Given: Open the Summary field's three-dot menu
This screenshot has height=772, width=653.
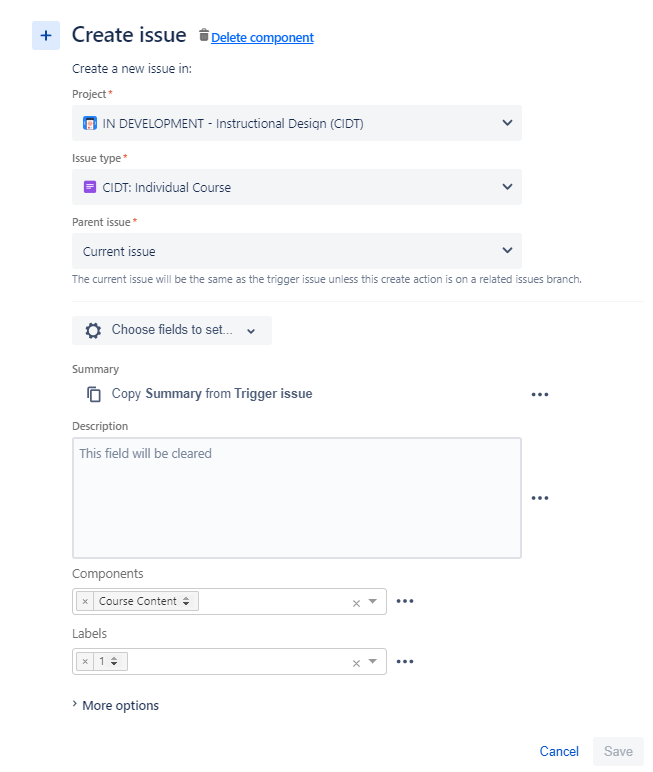Looking at the screenshot, I should (x=540, y=394).
